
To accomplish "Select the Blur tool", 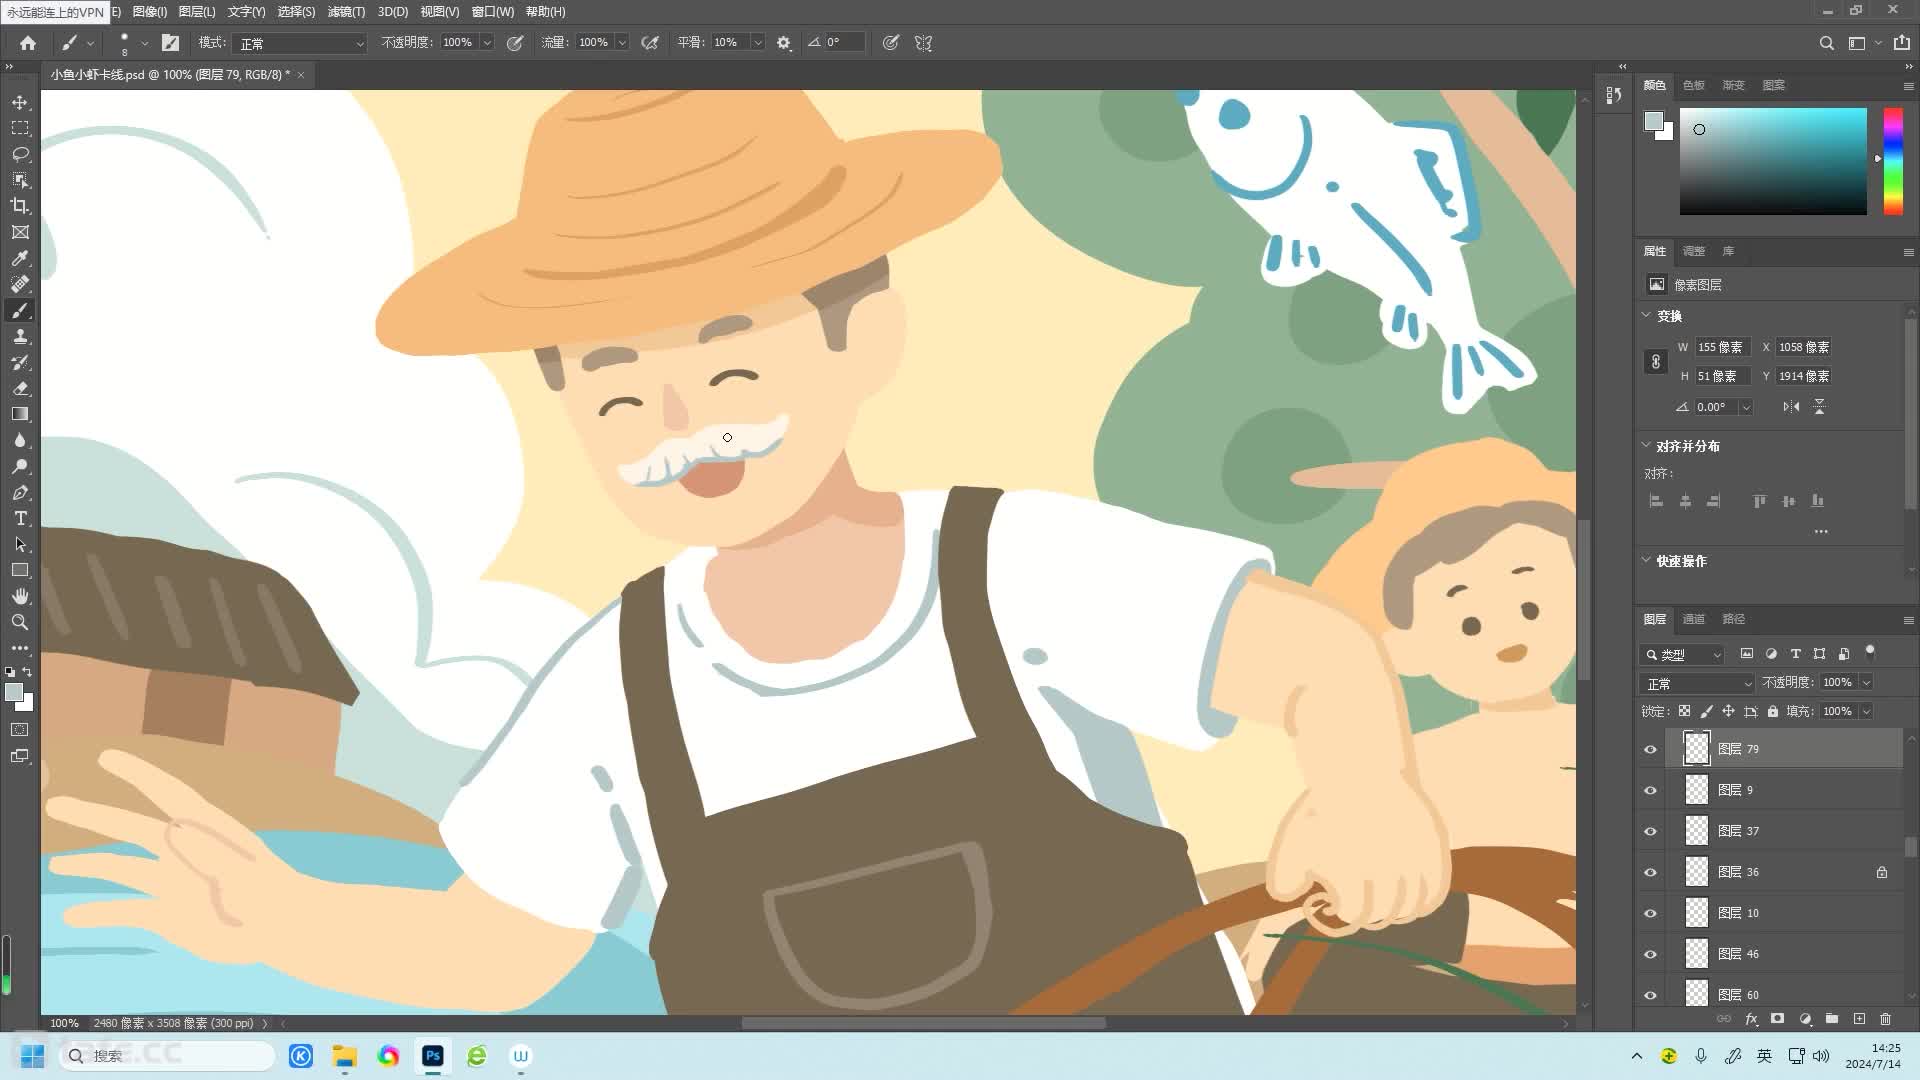I will coord(20,440).
